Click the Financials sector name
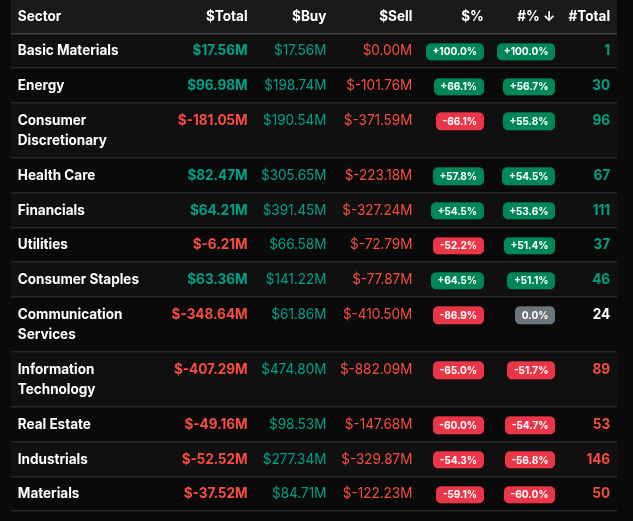633x521 pixels. 51,210
